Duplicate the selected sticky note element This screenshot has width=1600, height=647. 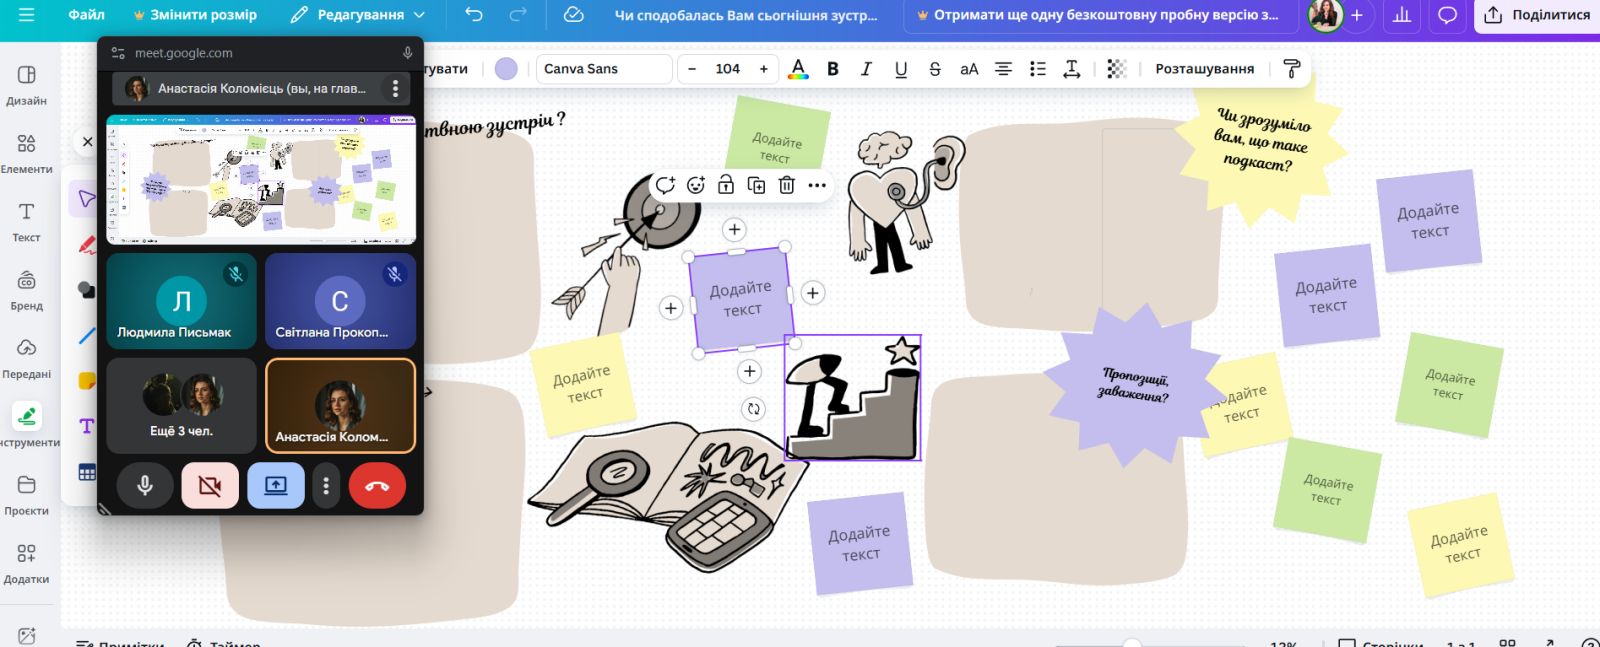click(756, 185)
